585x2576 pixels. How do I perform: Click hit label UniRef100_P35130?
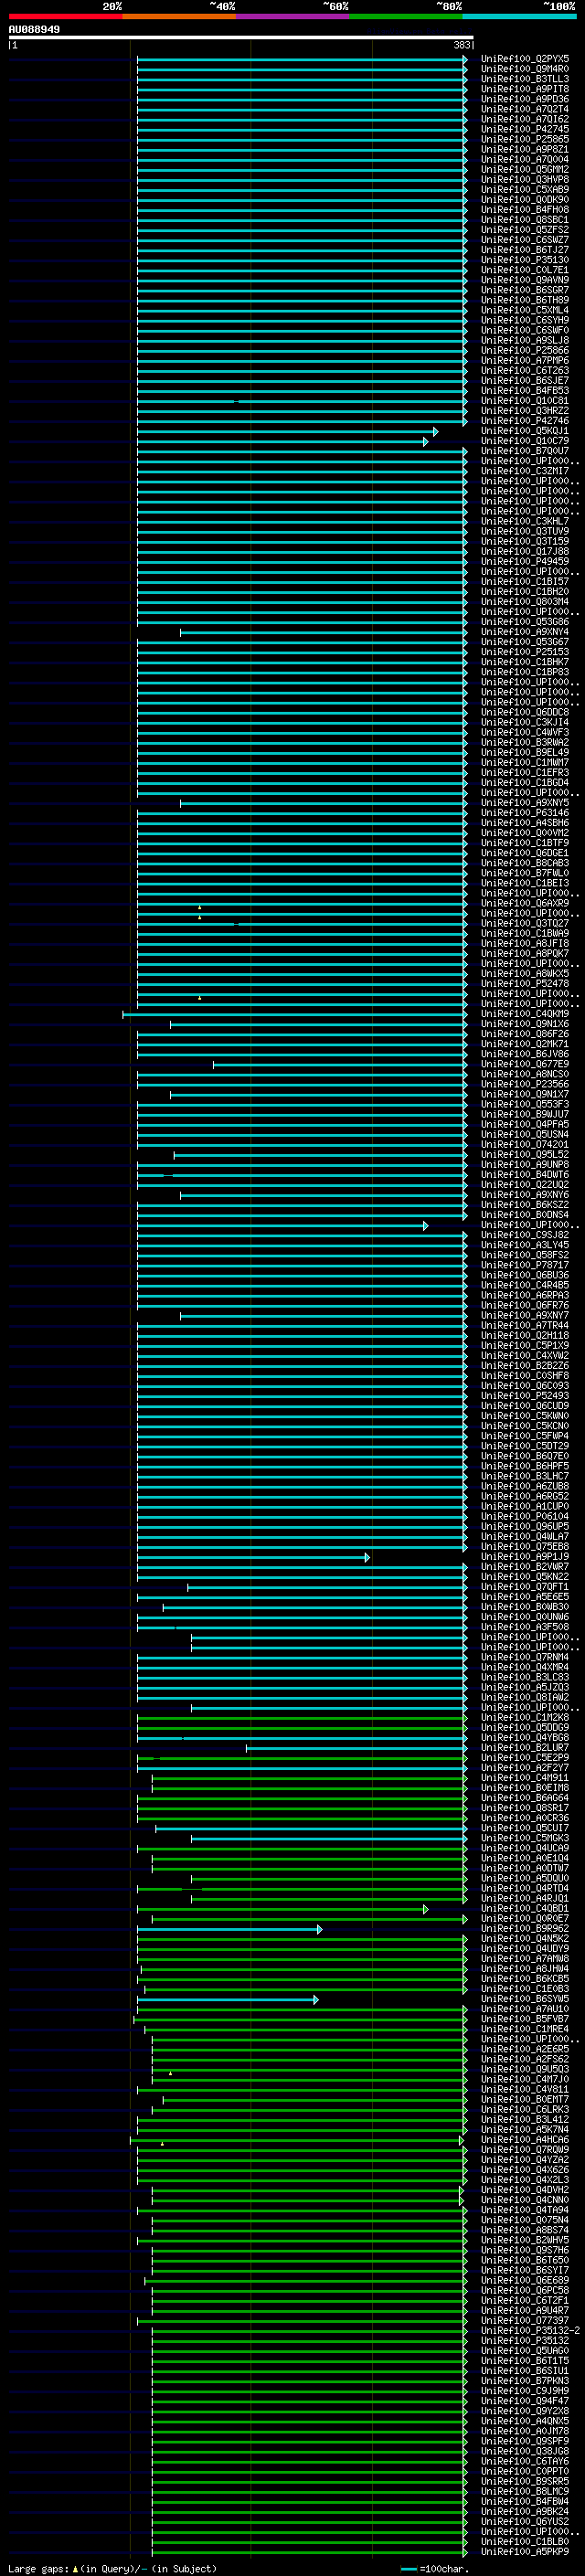pyautogui.click(x=525, y=260)
